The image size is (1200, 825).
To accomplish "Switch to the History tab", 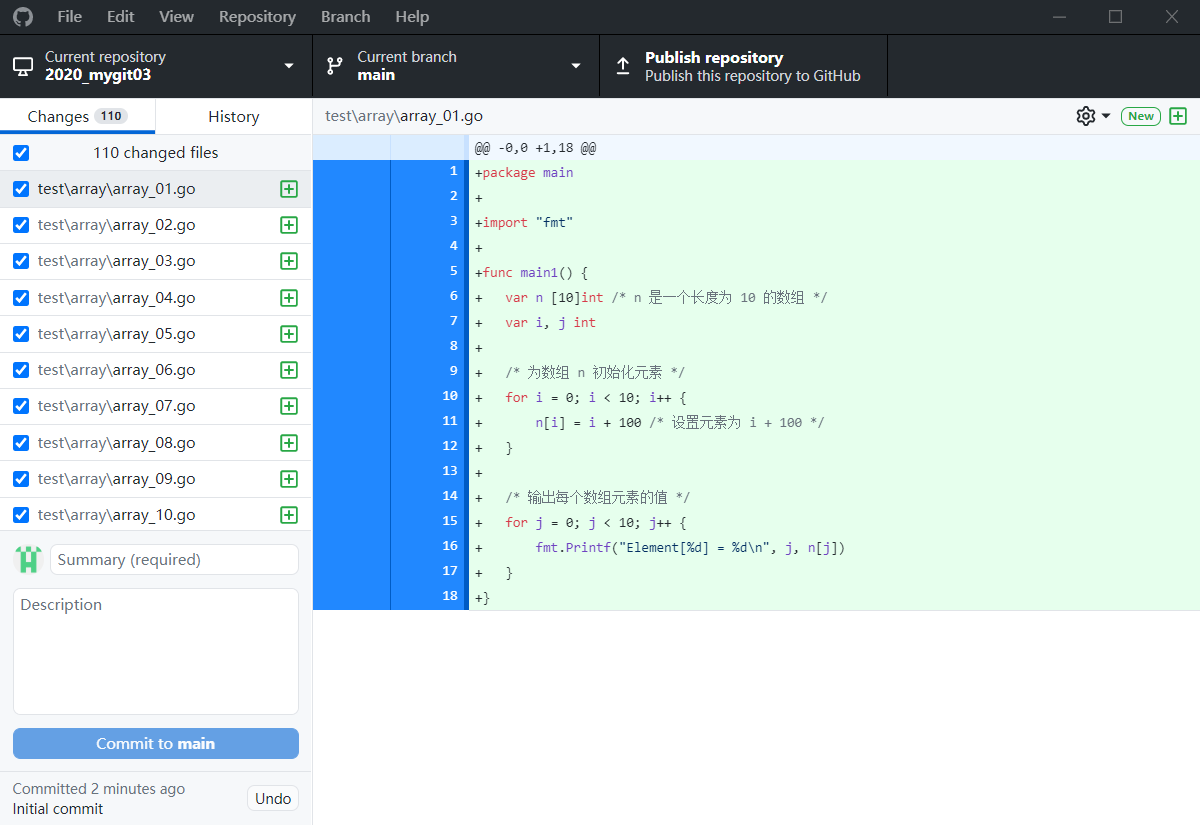I will pyautogui.click(x=234, y=116).
